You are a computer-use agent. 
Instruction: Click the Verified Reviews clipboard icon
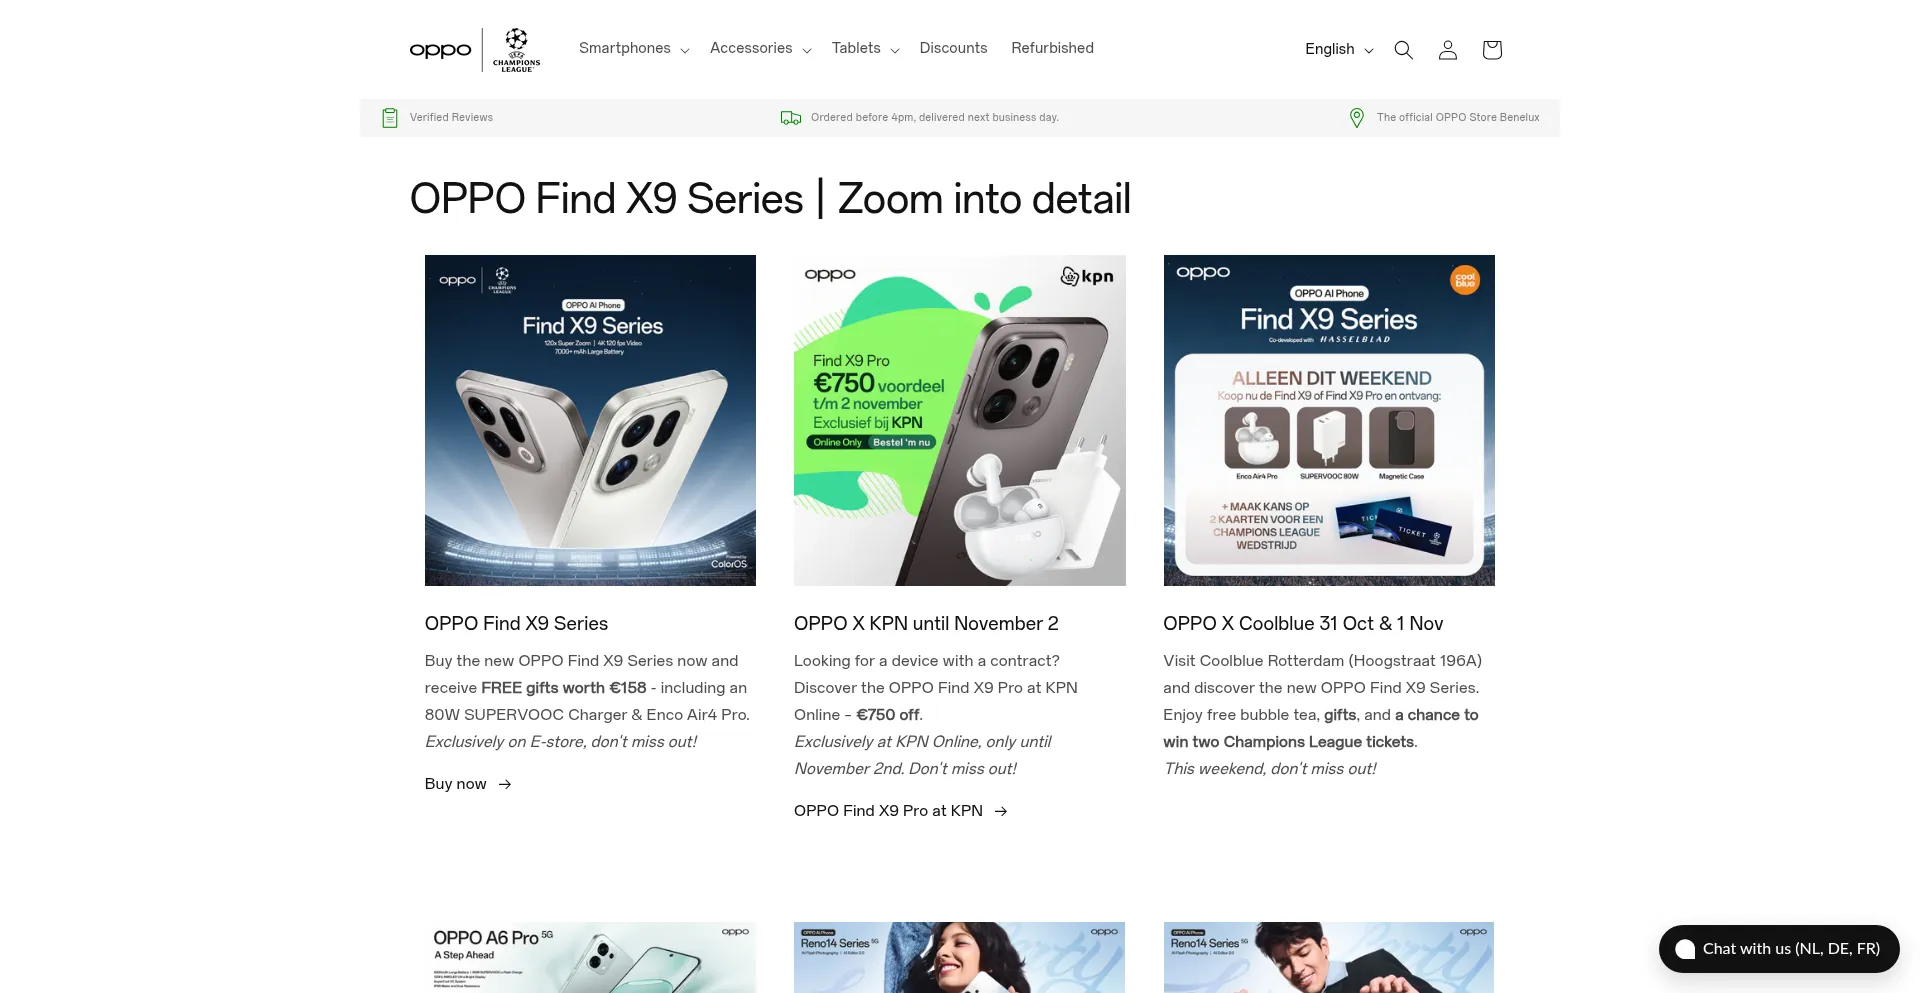click(390, 118)
